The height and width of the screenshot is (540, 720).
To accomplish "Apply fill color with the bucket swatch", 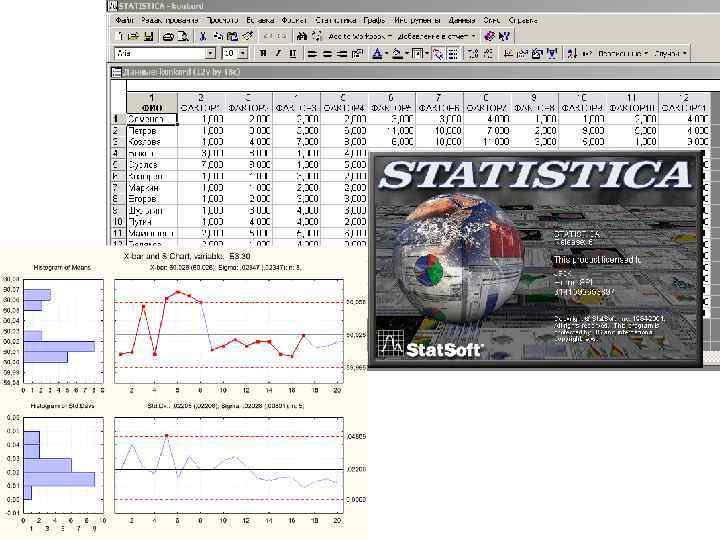I will pyautogui.click(x=397, y=53).
